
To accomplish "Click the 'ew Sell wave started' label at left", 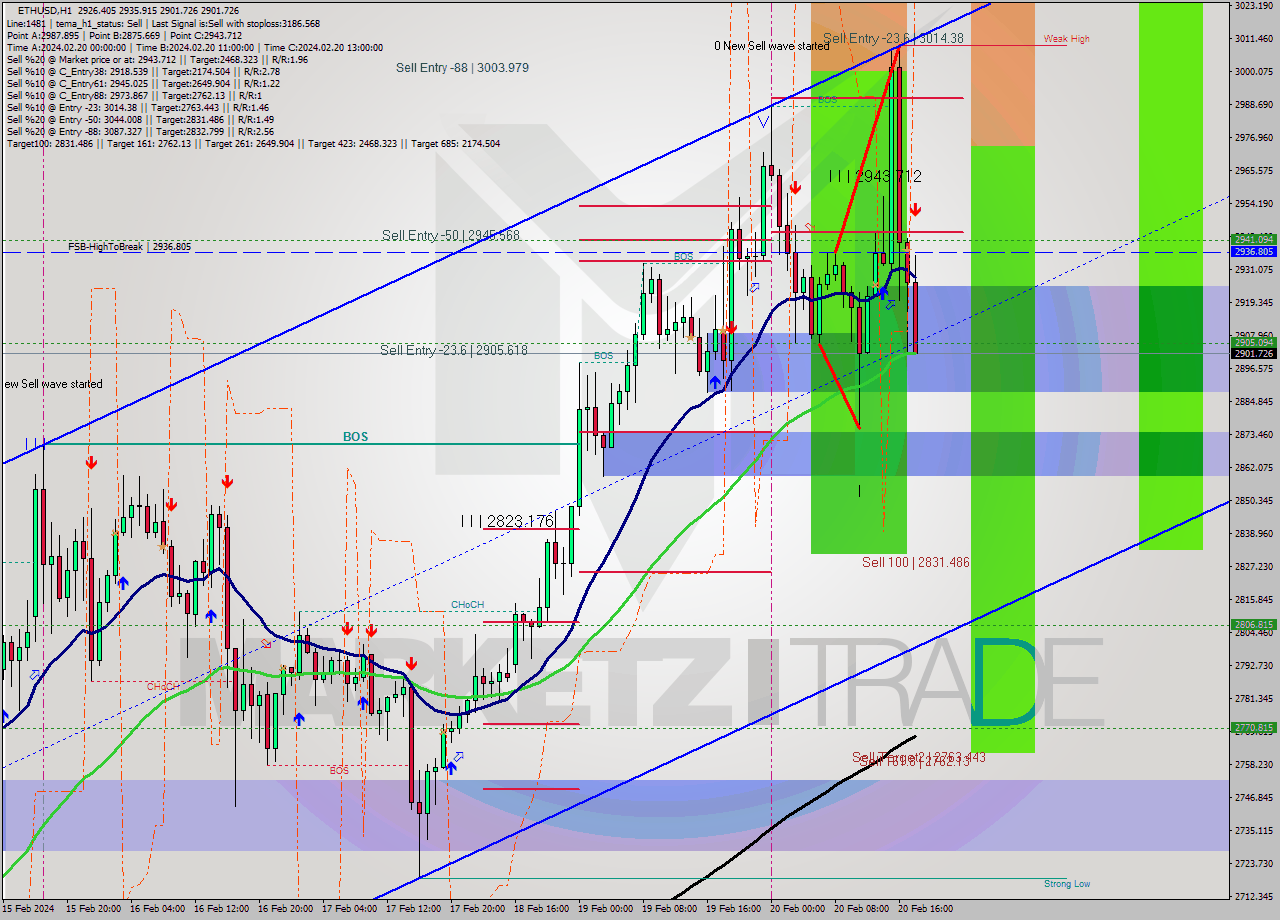I will [52, 384].
